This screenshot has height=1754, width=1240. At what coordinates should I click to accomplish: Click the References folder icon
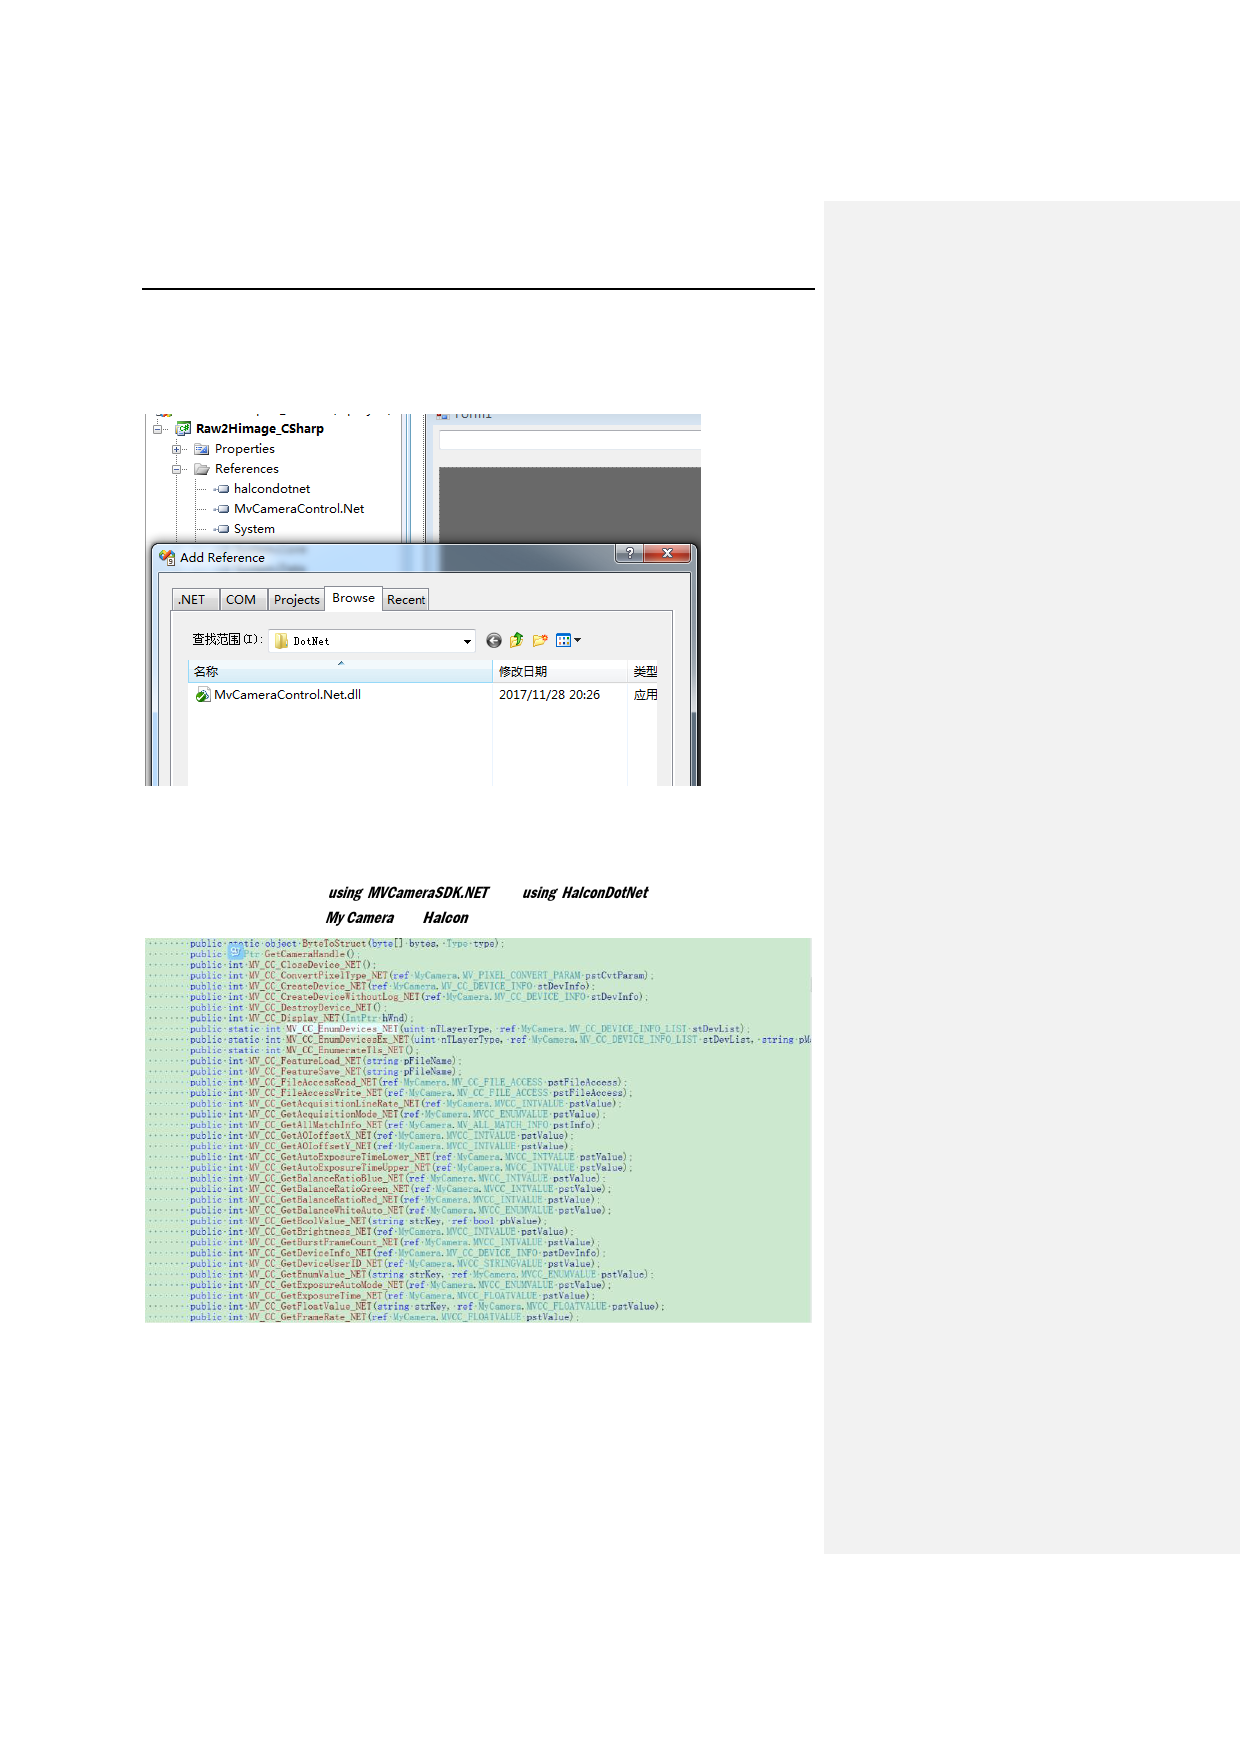[202, 469]
